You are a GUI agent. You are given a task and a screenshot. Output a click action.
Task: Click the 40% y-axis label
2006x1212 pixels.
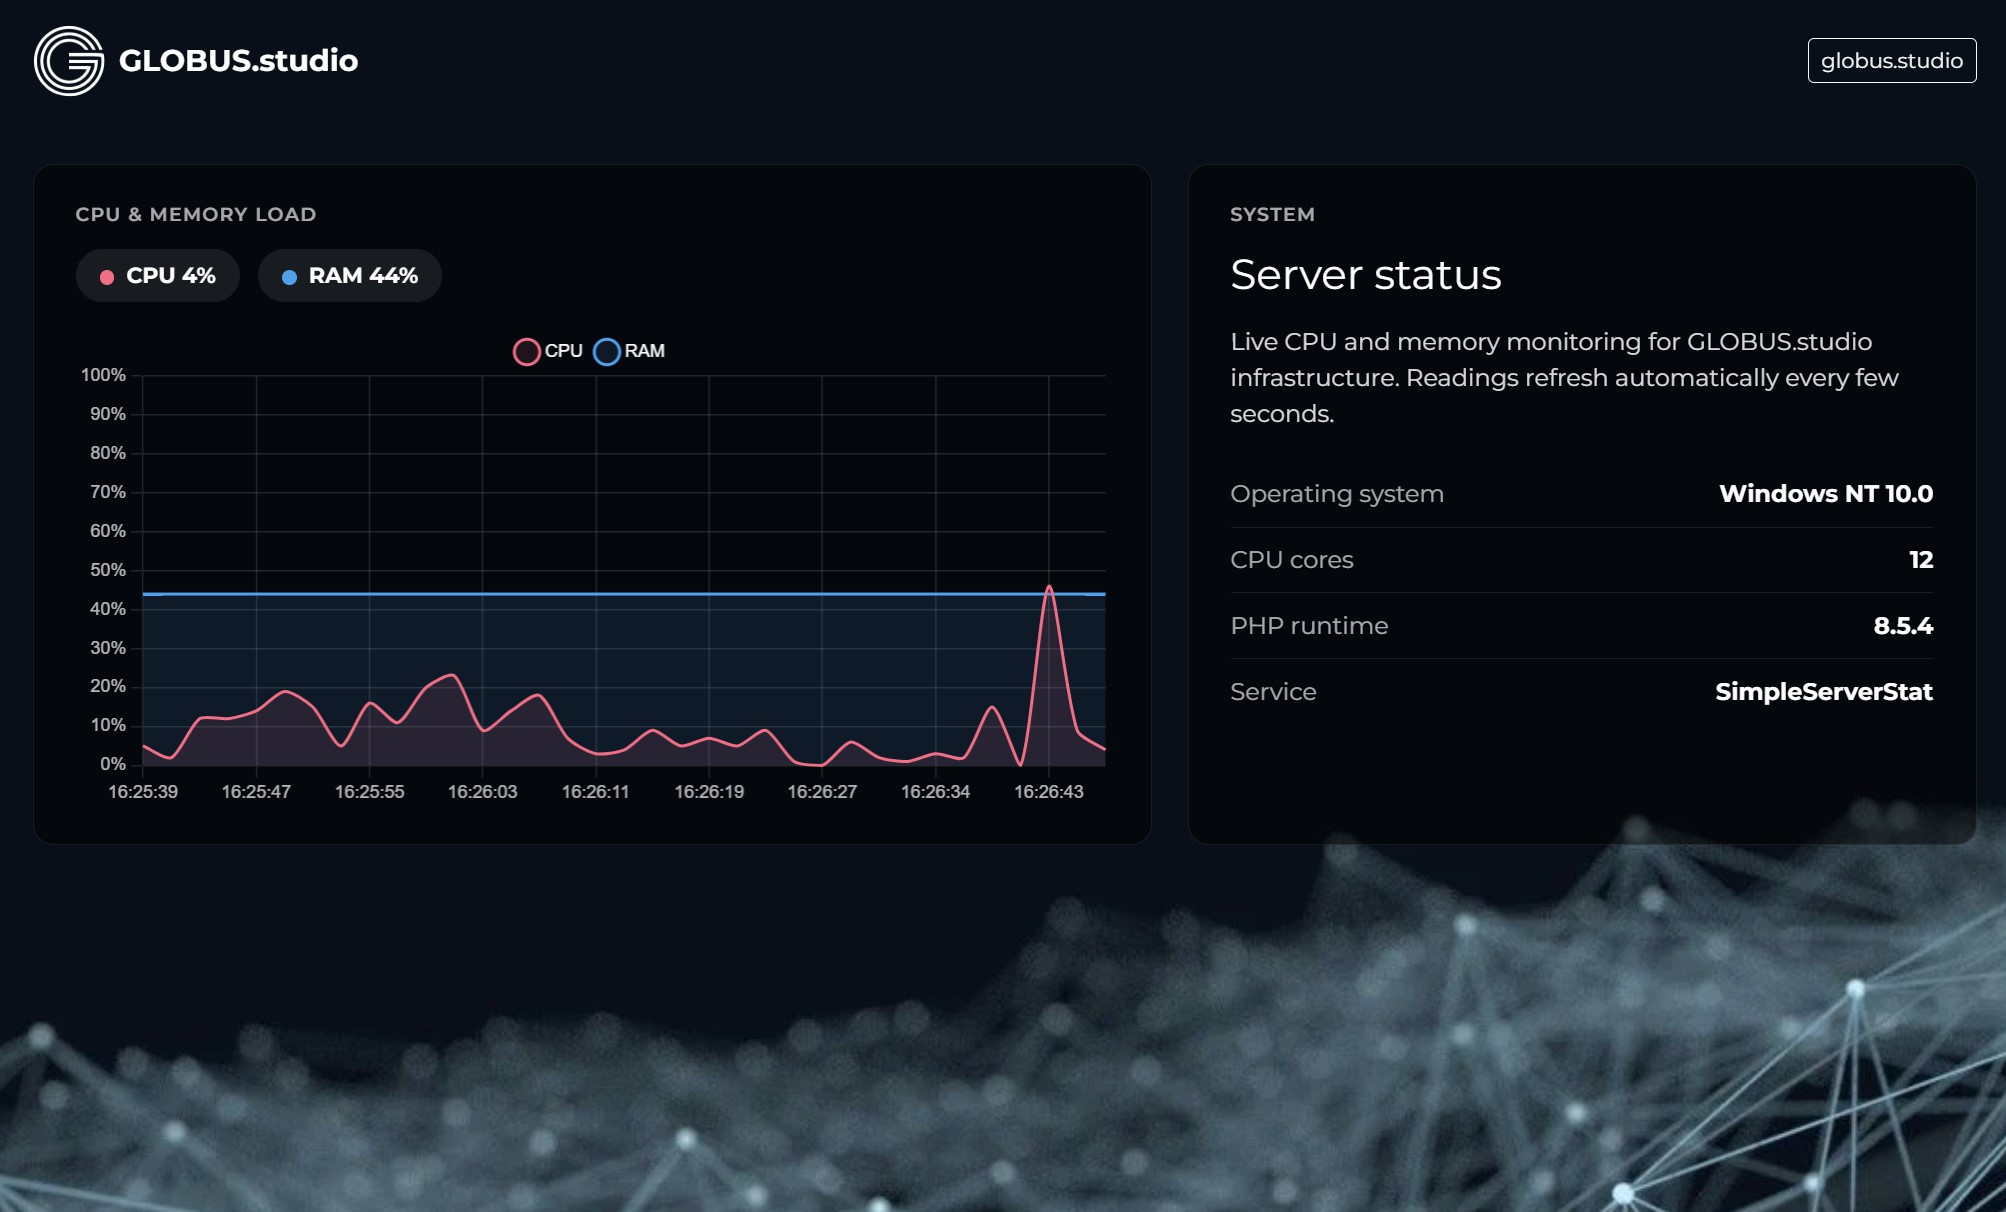[108, 609]
